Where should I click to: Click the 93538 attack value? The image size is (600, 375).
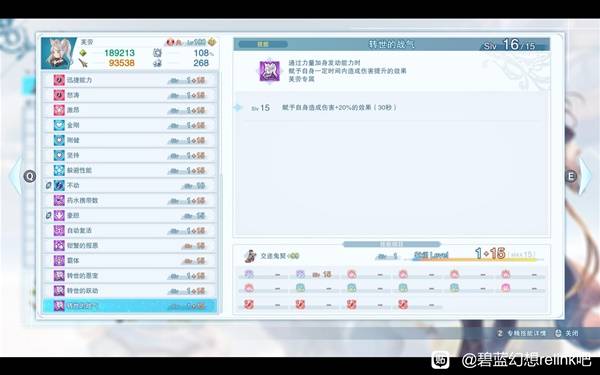(x=122, y=63)
